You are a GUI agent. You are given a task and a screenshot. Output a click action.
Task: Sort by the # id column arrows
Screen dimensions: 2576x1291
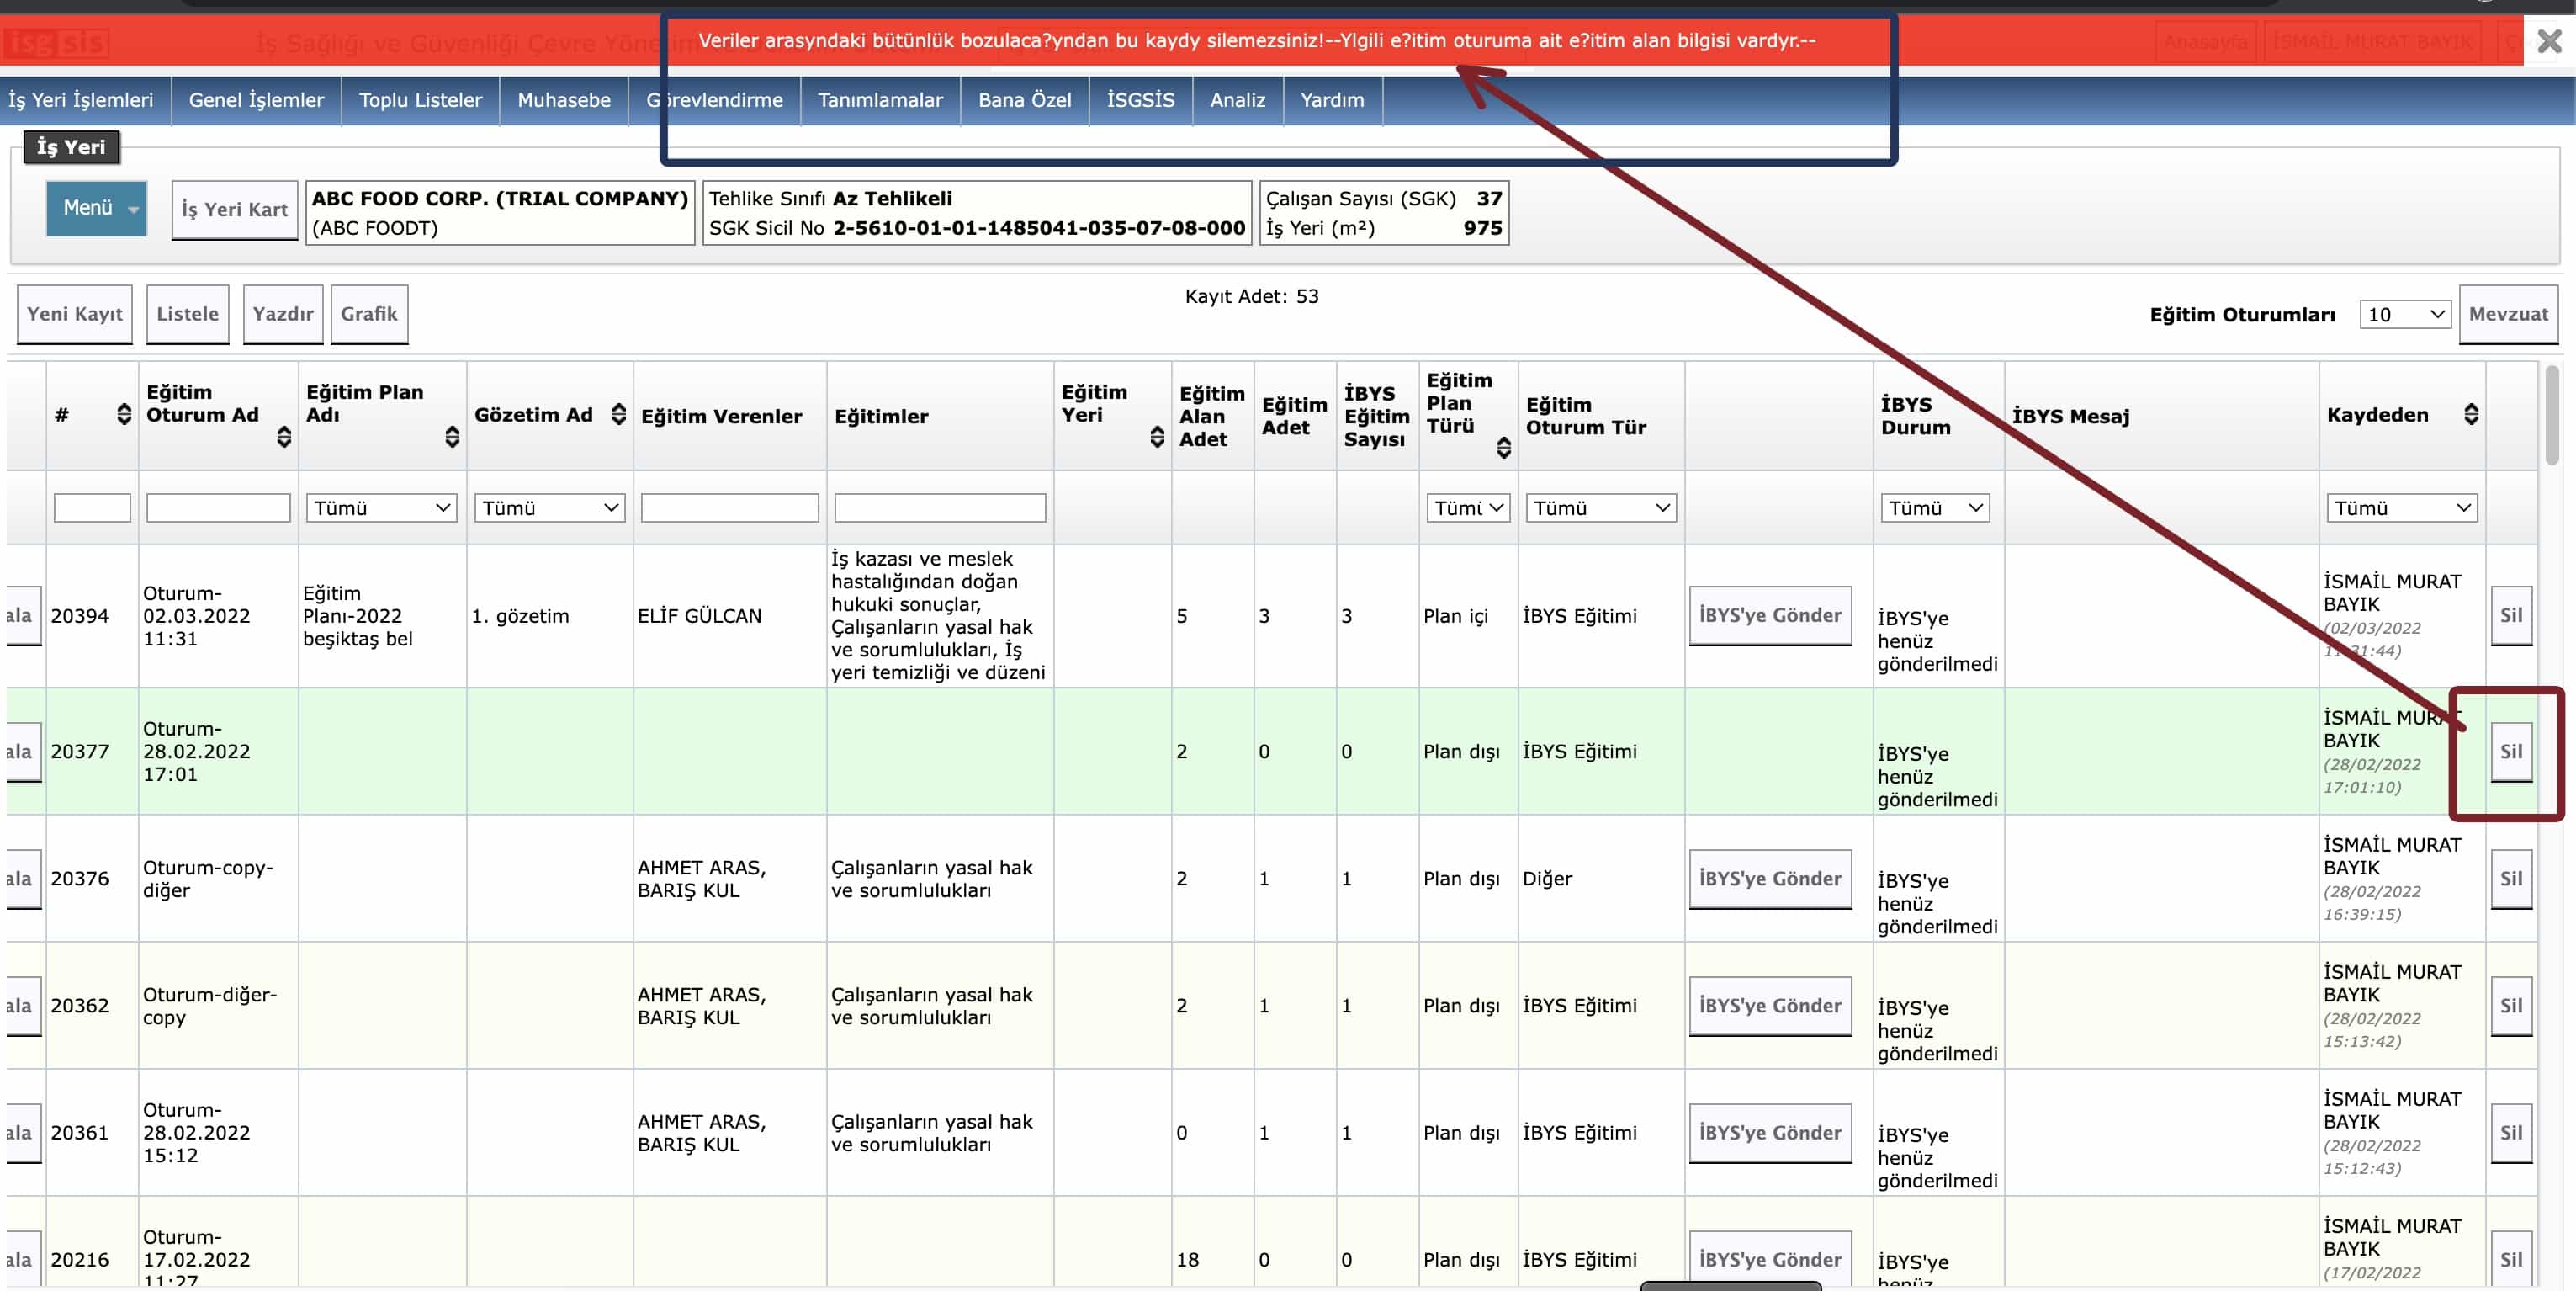coord(124,414)
